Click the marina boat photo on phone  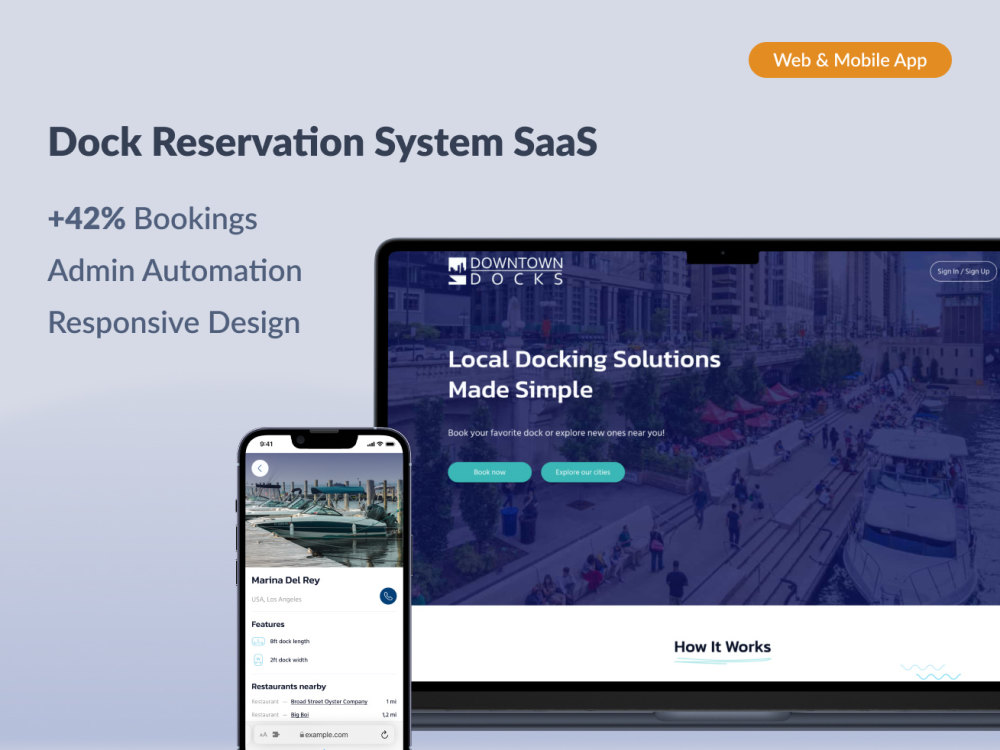(x=324, y=510)
